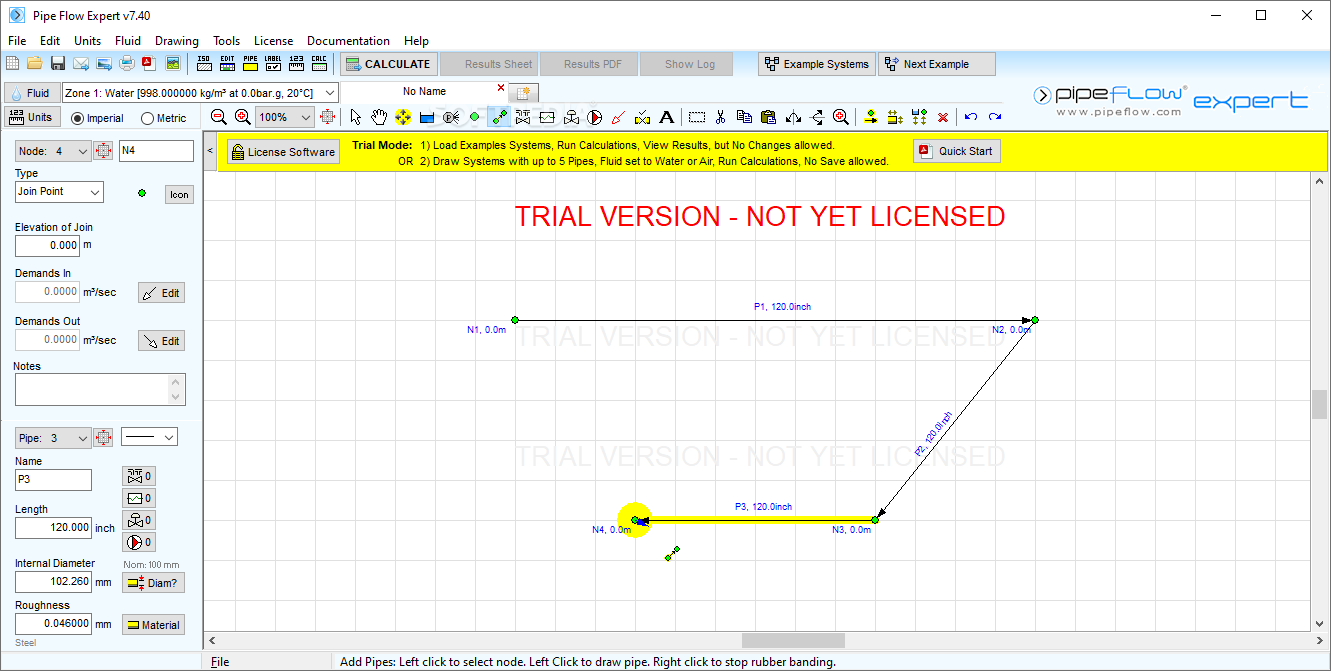Open the Tools menu
This screenshot has height=671, width=1331.
(x=226, y=41)
